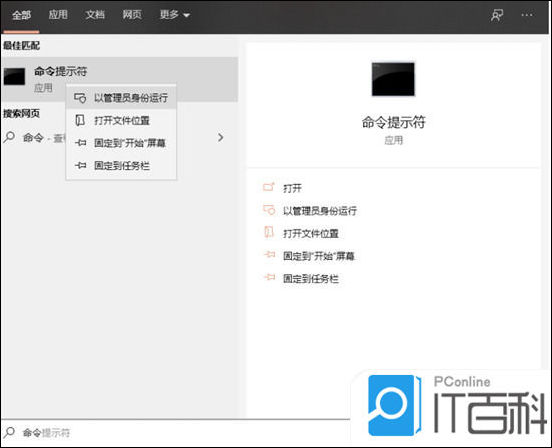Select the 网页 tab
Viewport: 552px width, 448px height.
[x=132, y=15]
